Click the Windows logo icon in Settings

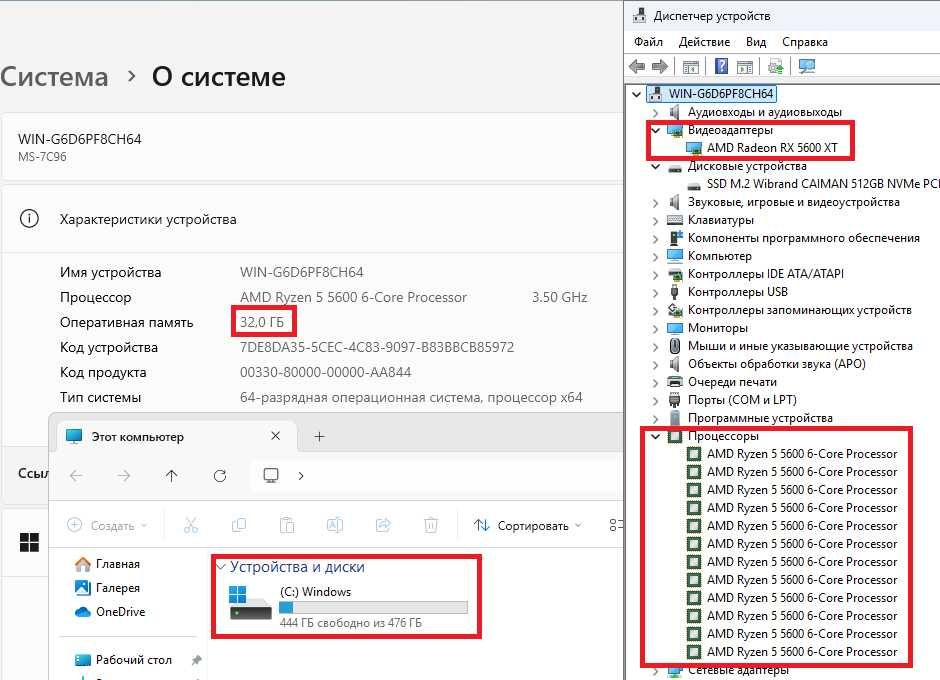29,542
